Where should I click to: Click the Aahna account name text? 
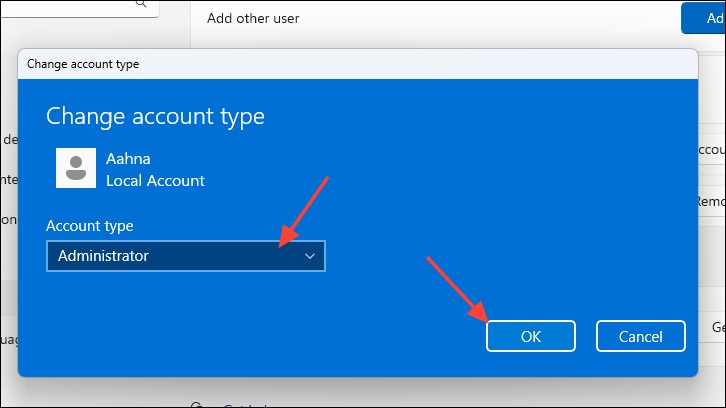tap(128, 159)
